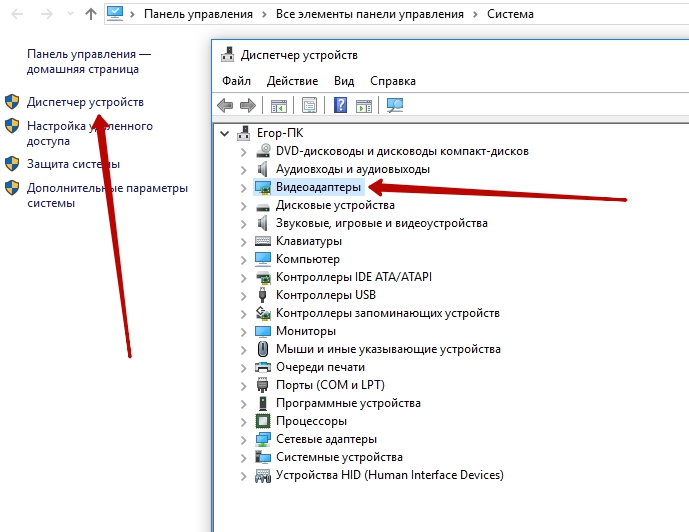
Task: Expand the Мониторы node
Action: point(243,332)
